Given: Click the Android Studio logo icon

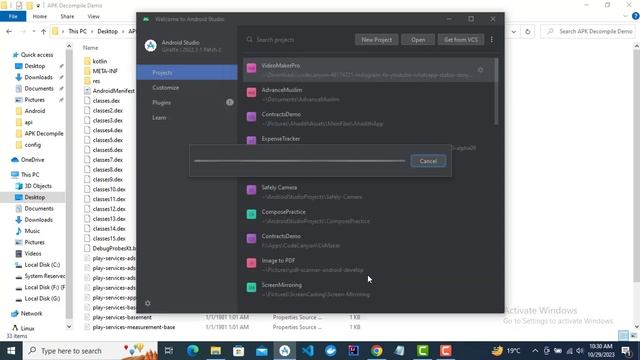Looking at the screenshot, I should coord(151,45).
